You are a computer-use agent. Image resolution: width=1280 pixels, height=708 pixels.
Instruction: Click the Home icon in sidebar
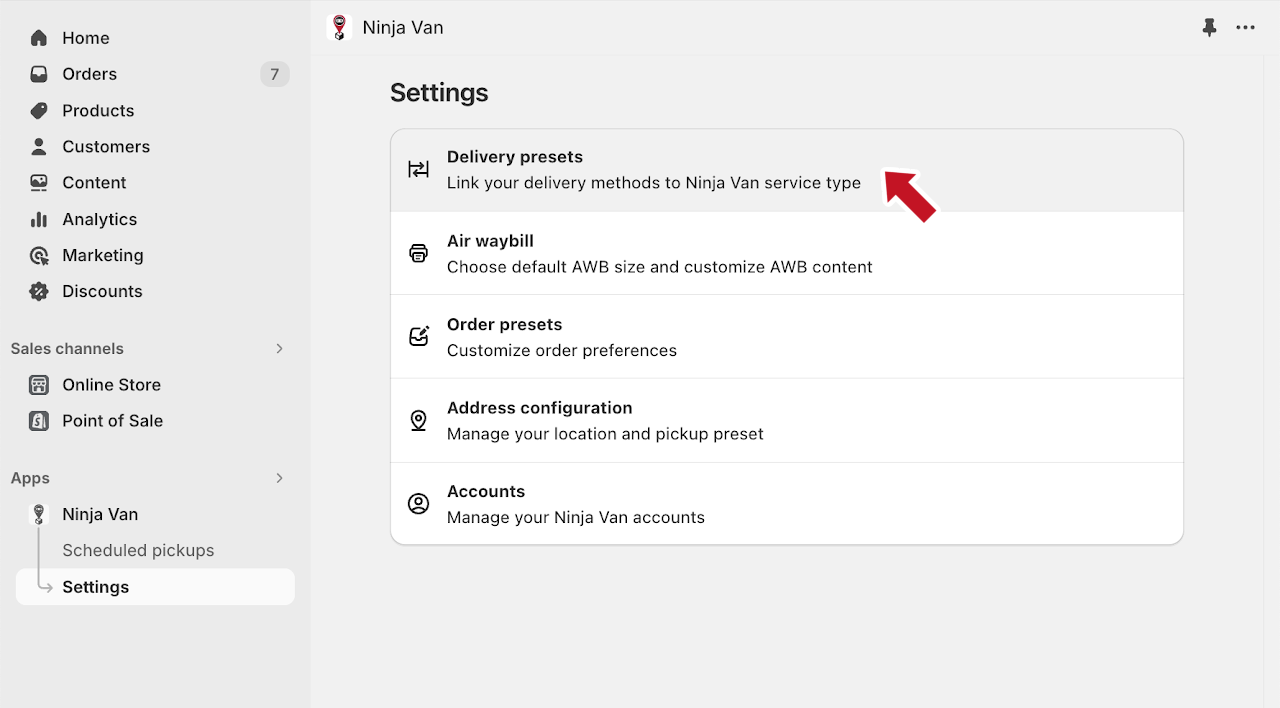click(x=39, y=38)
